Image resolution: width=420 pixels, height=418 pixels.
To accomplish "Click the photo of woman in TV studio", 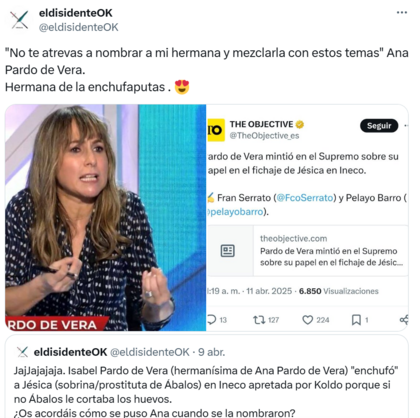I will (105, 218).
